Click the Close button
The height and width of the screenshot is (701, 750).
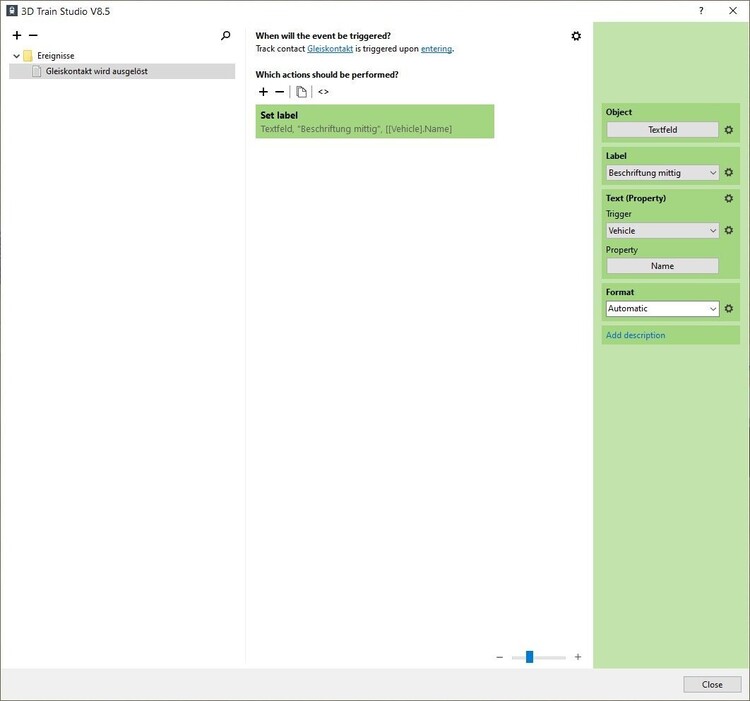(x=712, y=684)
